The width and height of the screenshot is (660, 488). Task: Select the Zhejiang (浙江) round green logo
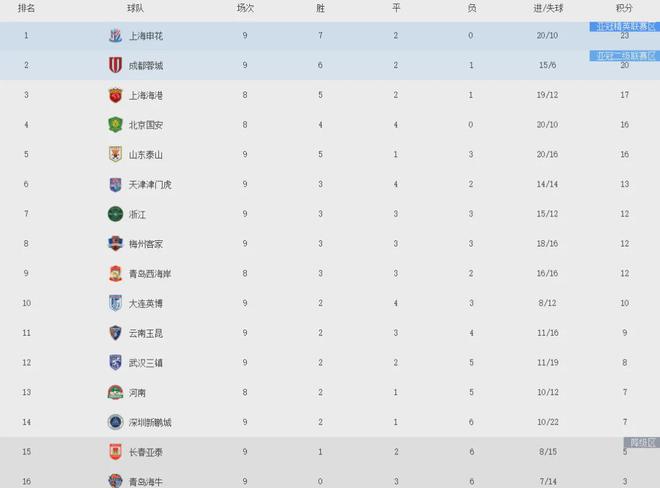(x=115, y=214)
